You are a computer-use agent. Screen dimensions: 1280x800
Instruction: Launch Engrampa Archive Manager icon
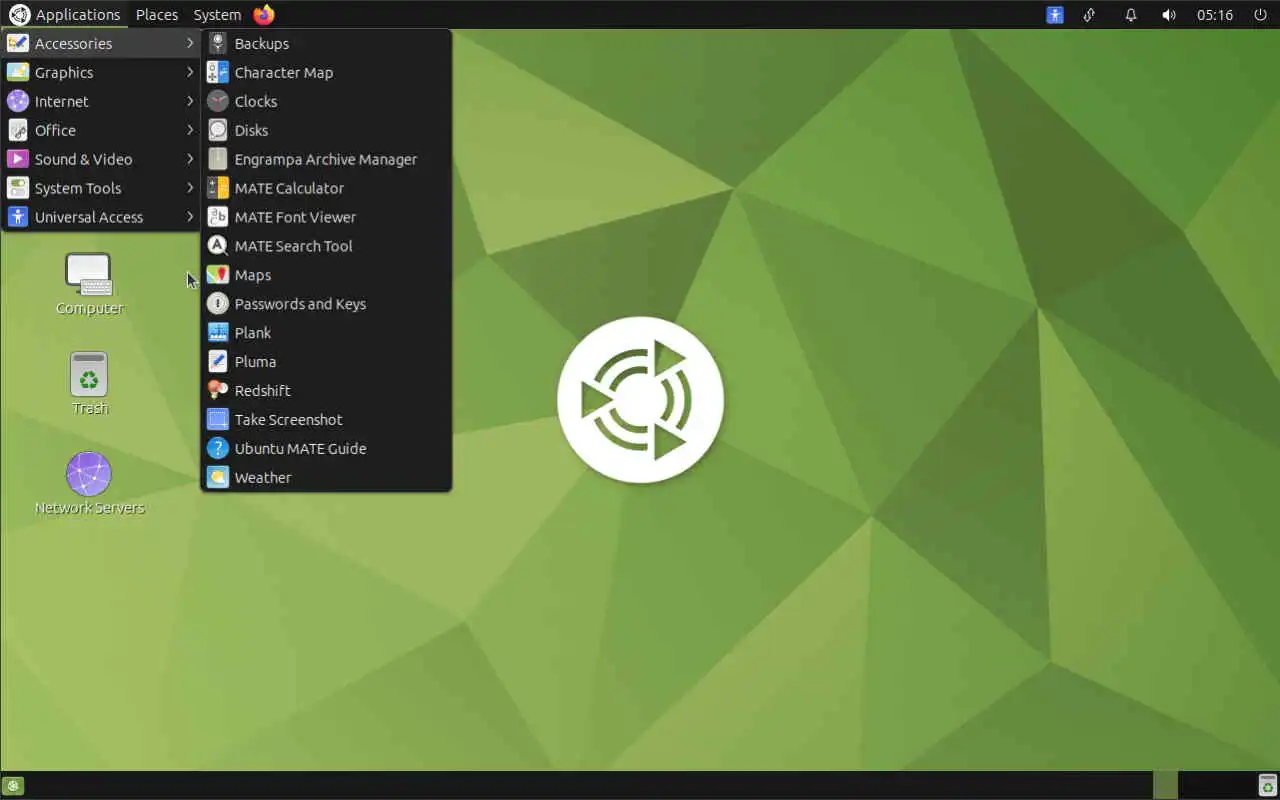[218, 160]
